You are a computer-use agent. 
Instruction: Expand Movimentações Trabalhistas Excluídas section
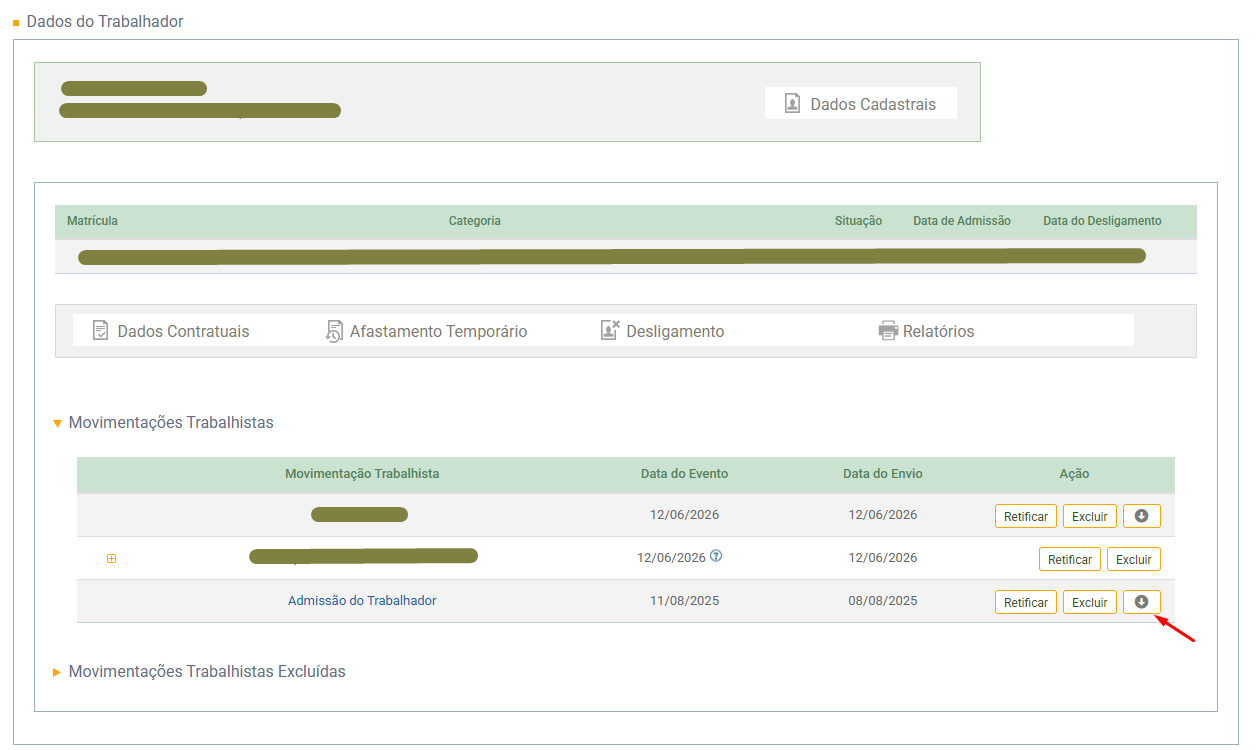tap(57, 672)
